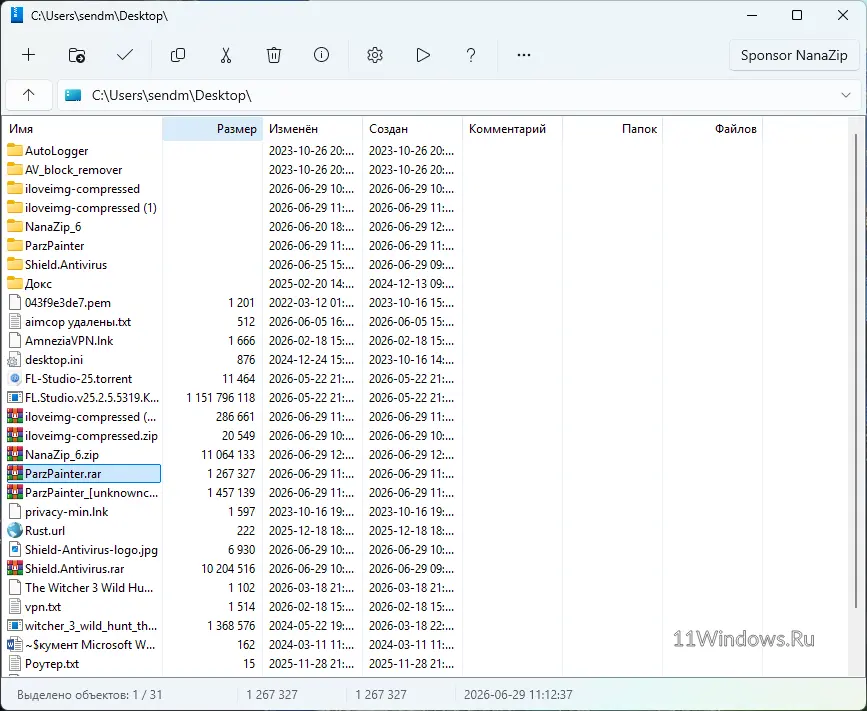867x711 pixels.
Task: Select the NanaZip_6 folder icon
Action: coord(14,227)
